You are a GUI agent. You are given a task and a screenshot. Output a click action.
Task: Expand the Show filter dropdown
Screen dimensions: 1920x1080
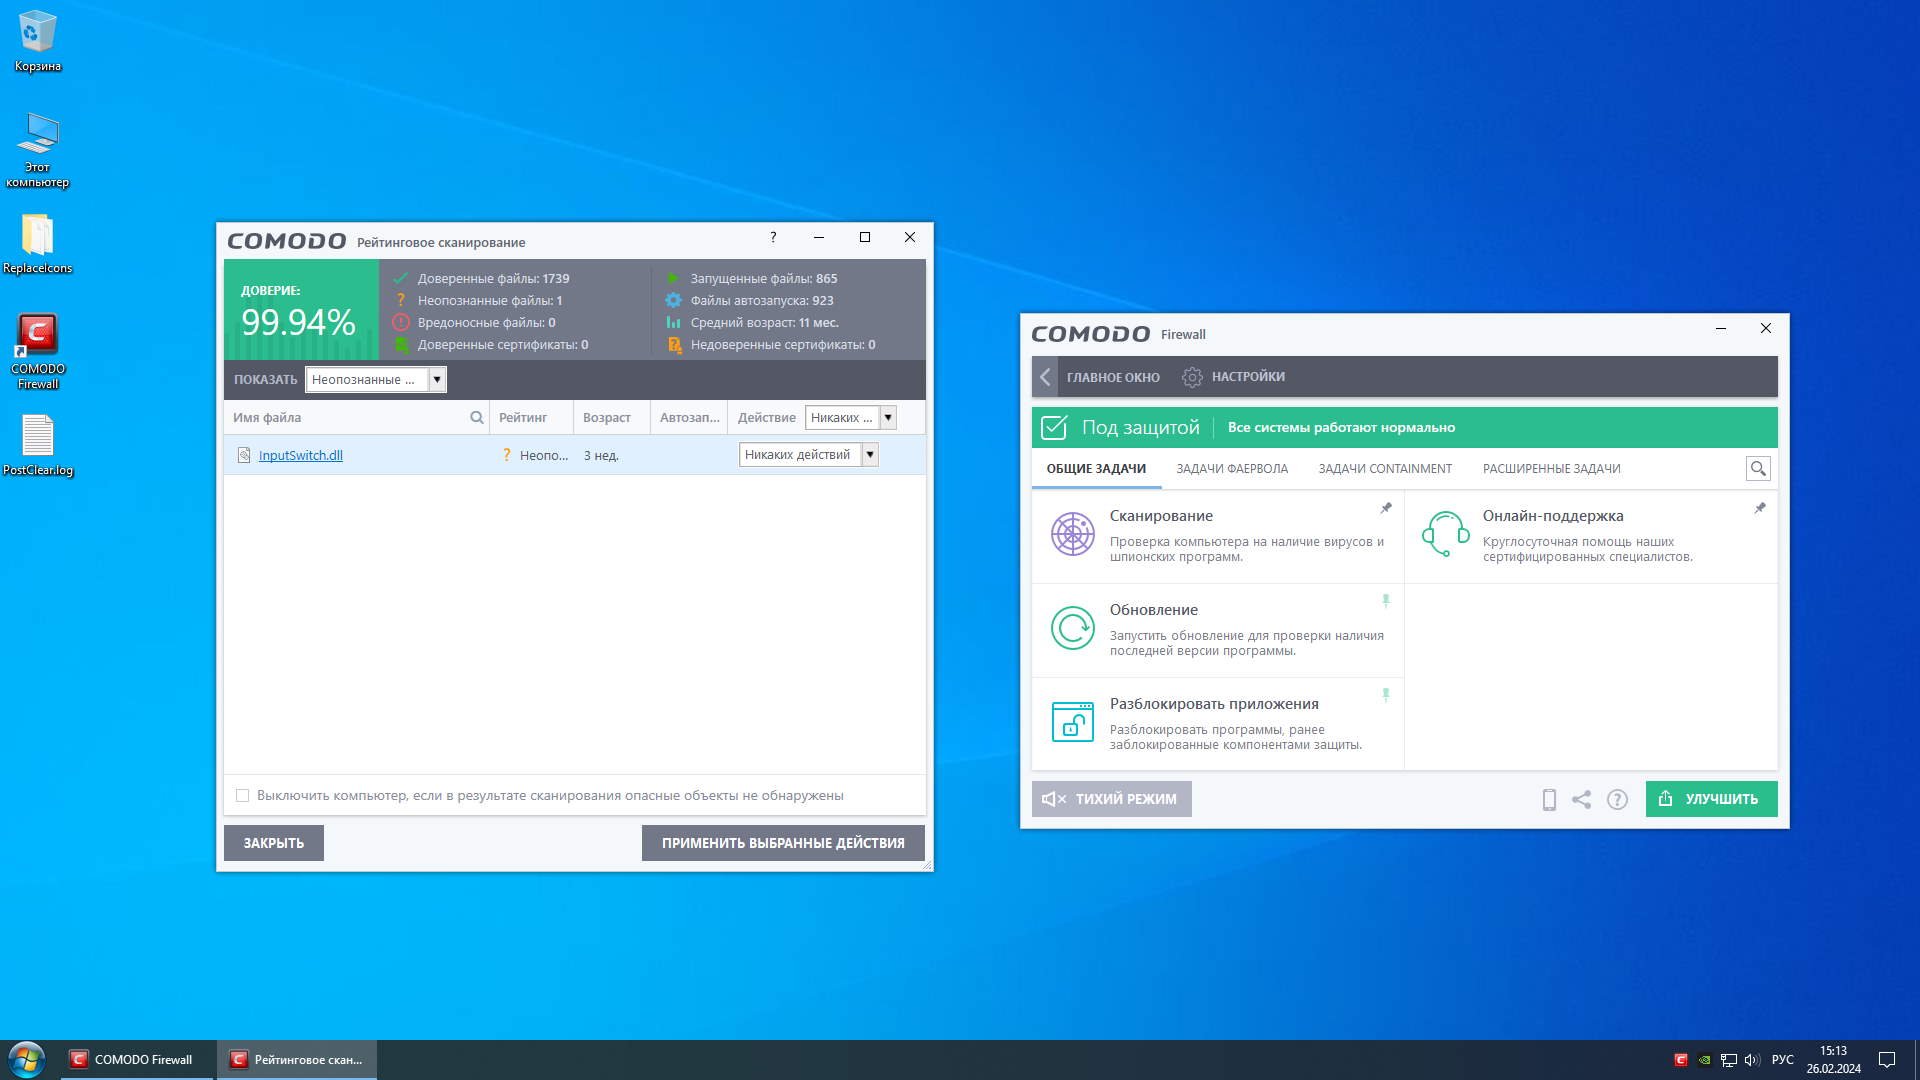pyautogui.click(x=437, y=380)
